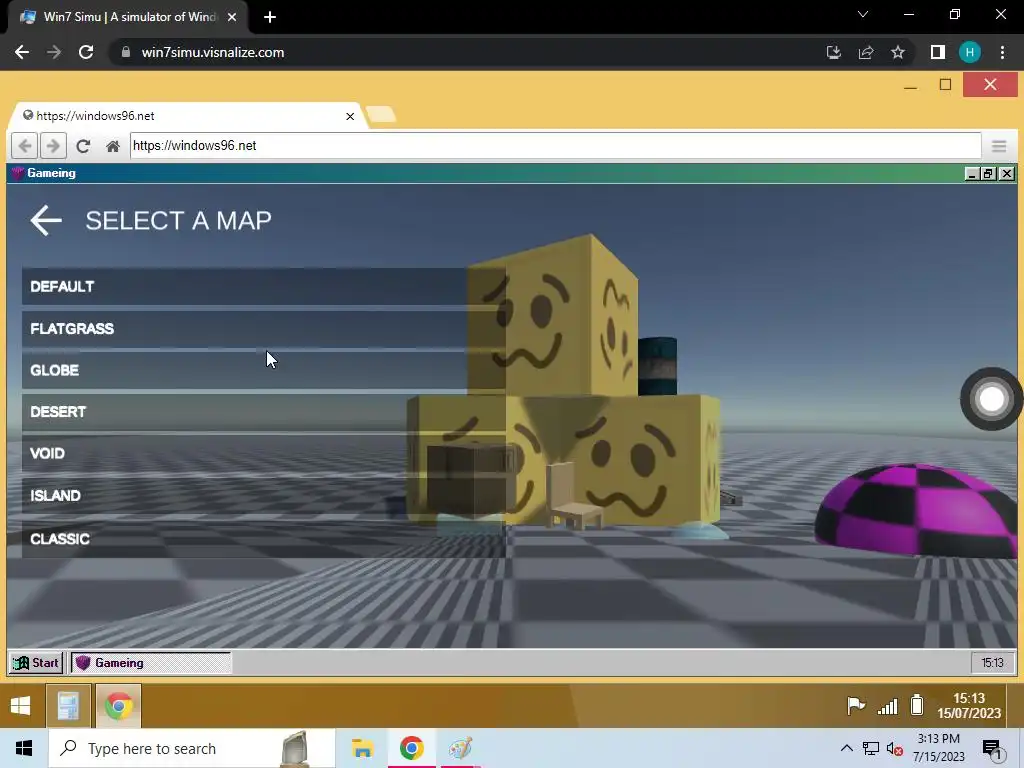The height and width of the screenshot is (768, 1024).
Task: Click Chrome icon in Win7 simulator taskbar
Action: coord(118,706)
